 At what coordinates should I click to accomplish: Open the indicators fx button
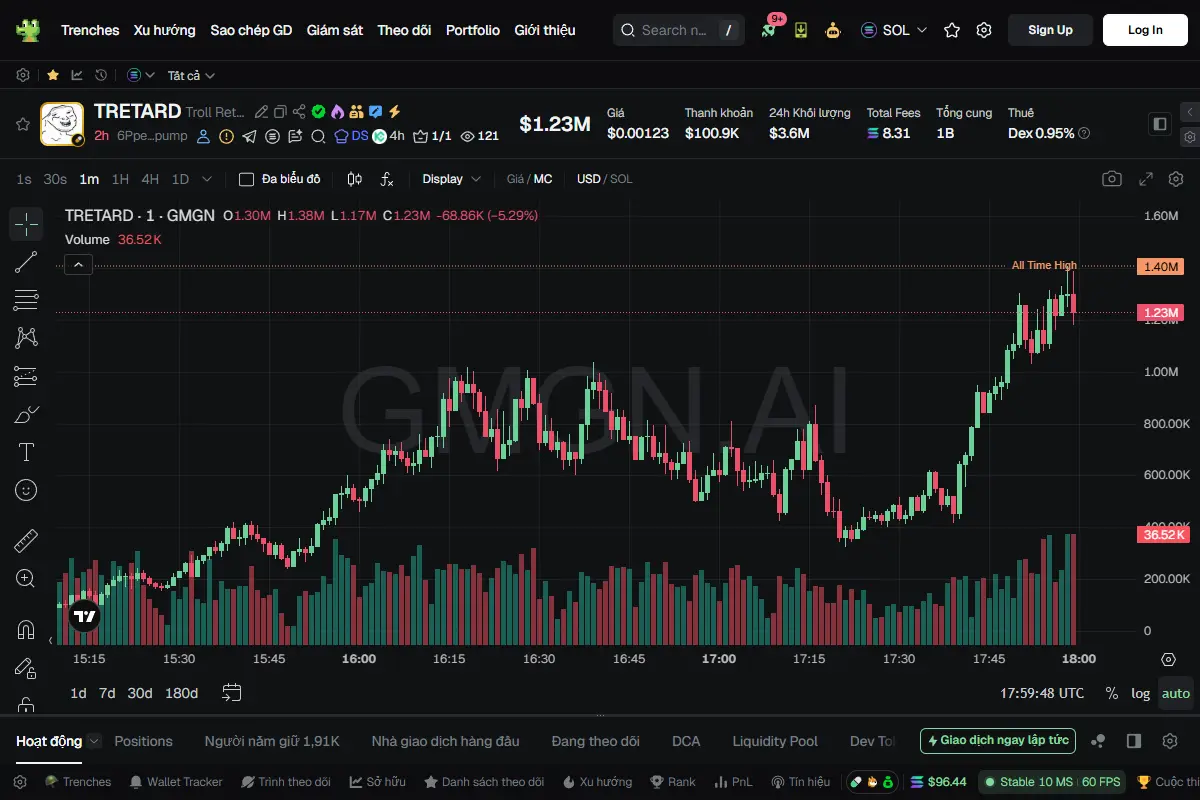(388, 179)
